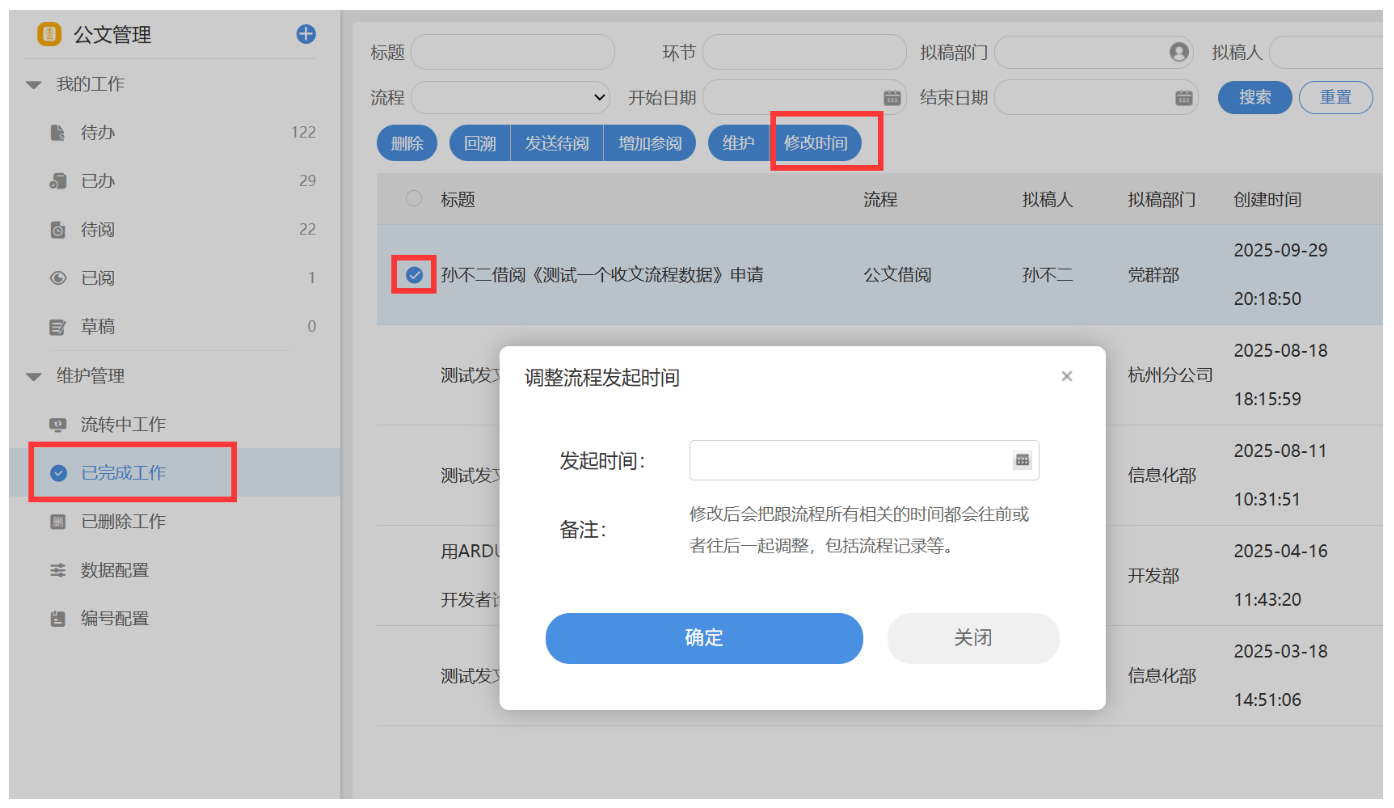
Task: Go to 编号配置 in the sidebar
Action: (114, 618)
